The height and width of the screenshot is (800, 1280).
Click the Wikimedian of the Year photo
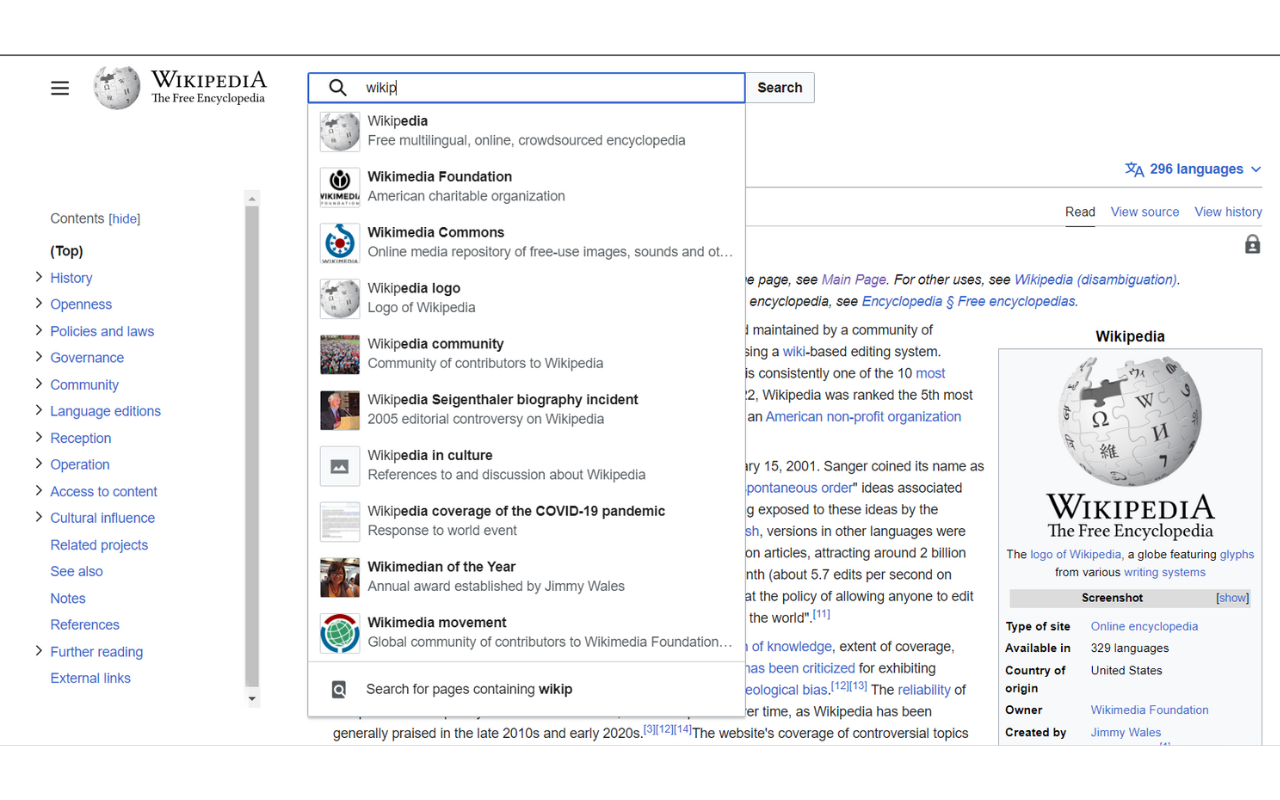[x=340, y=577]
